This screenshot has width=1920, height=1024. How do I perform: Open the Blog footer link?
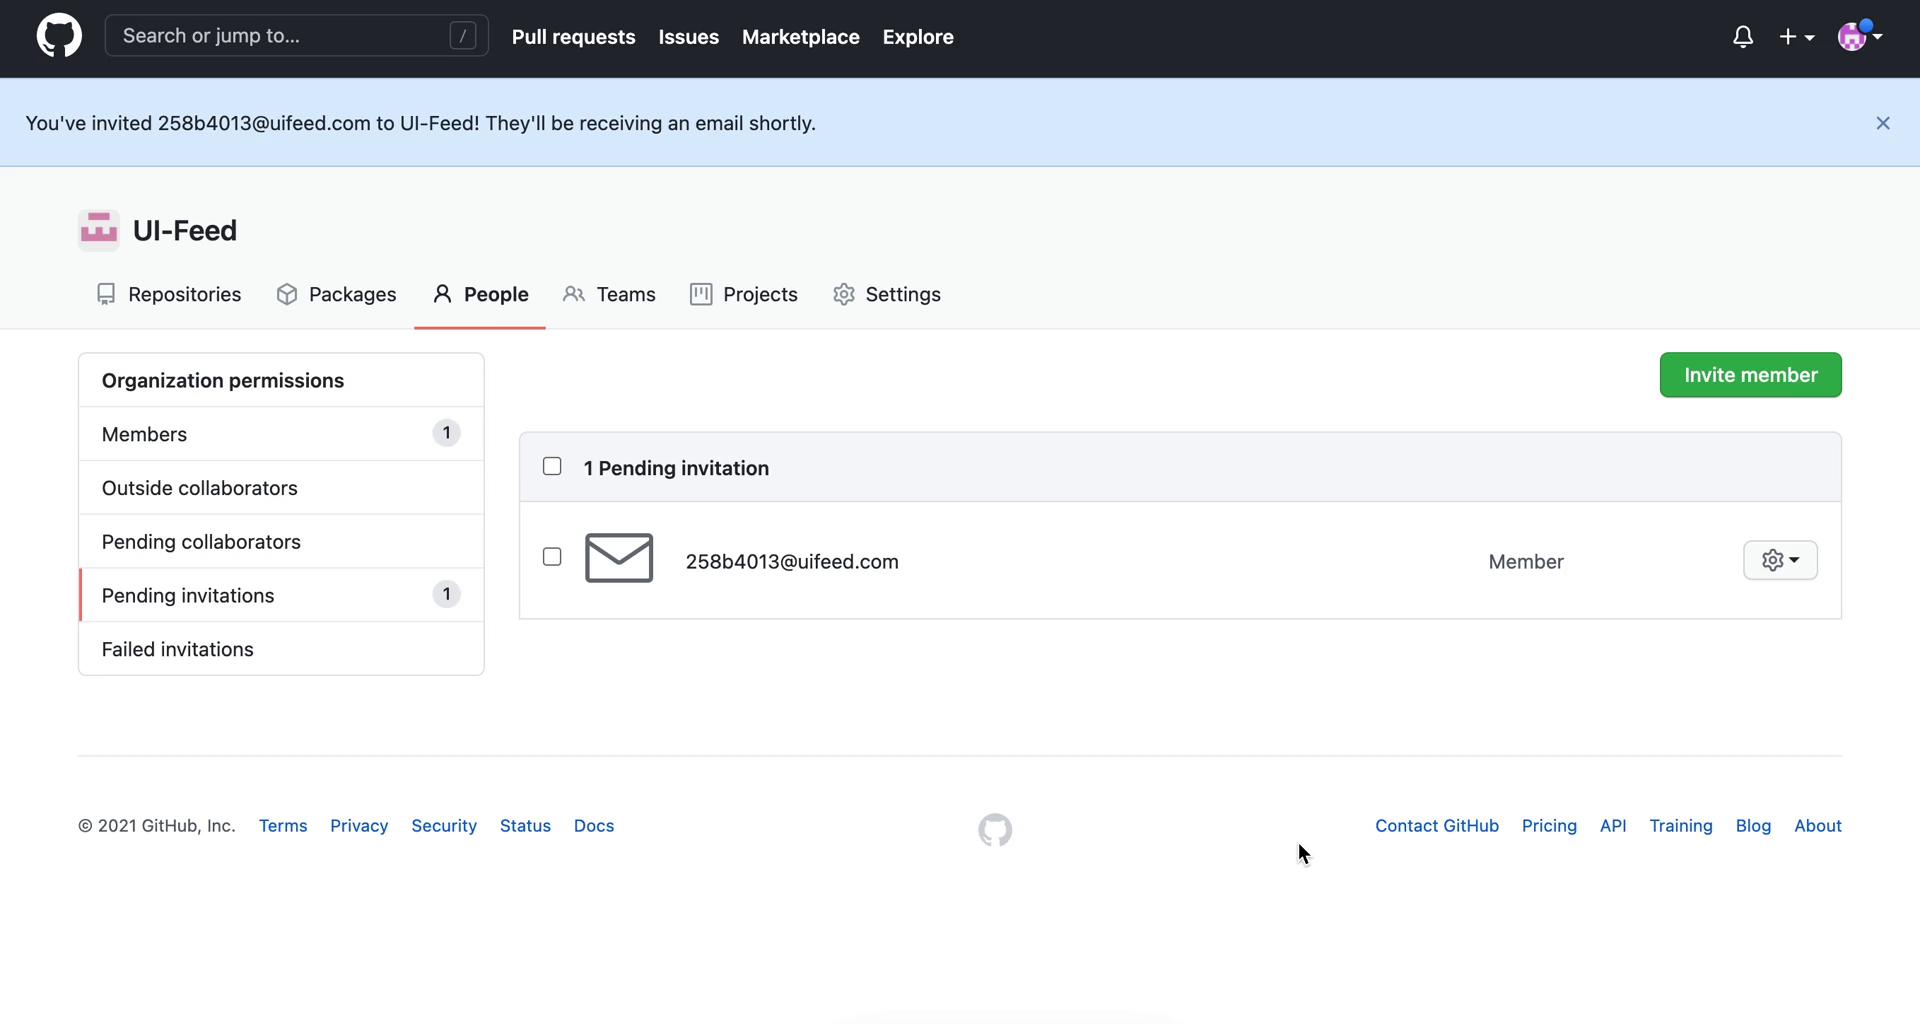tap(1753, 826)
